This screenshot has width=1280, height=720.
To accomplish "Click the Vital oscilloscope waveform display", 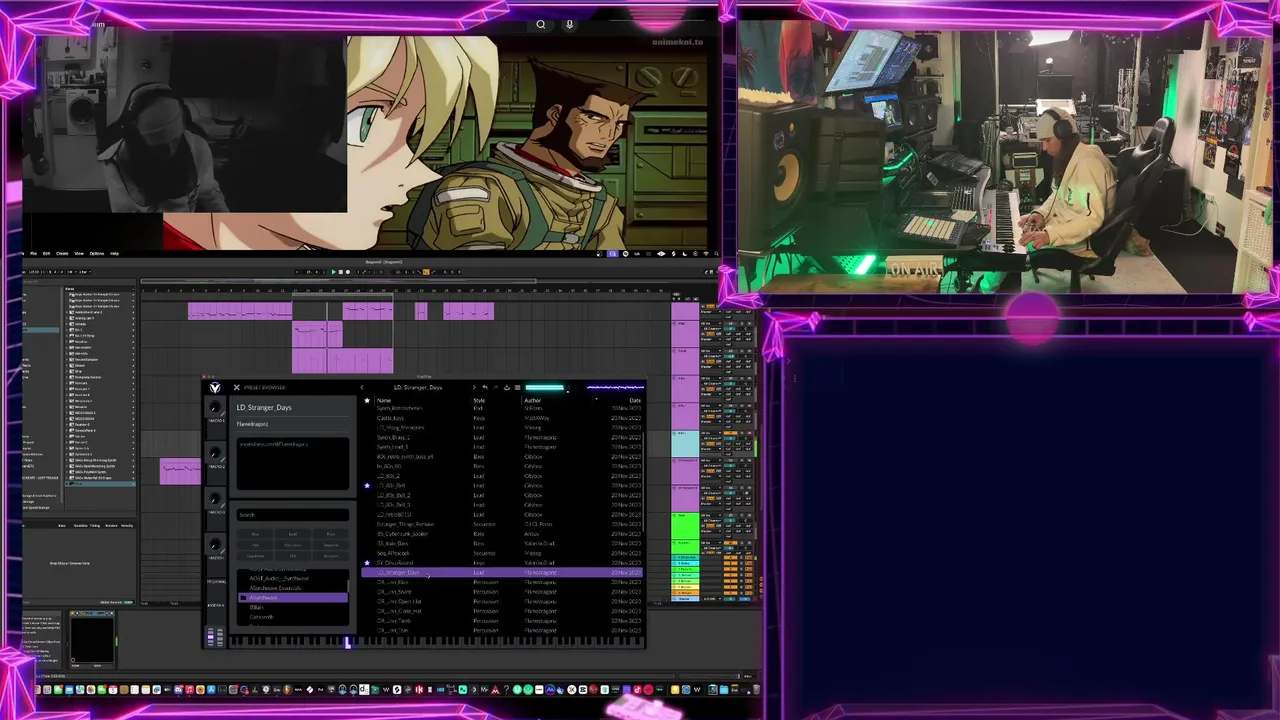I will click(x=614, y=388).
